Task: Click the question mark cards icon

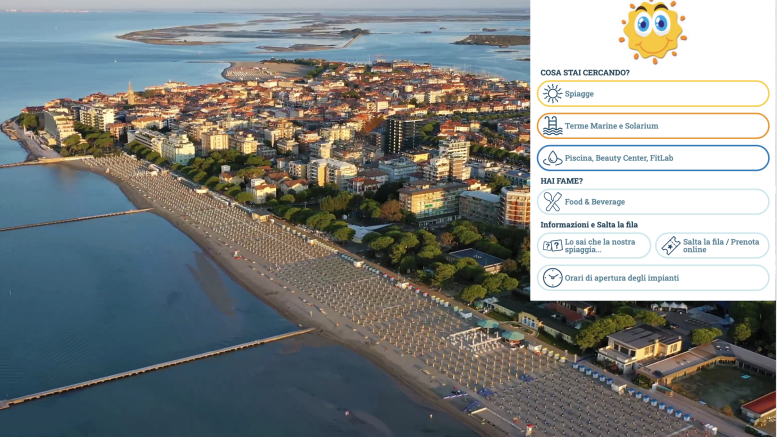Action: [552, 246]
